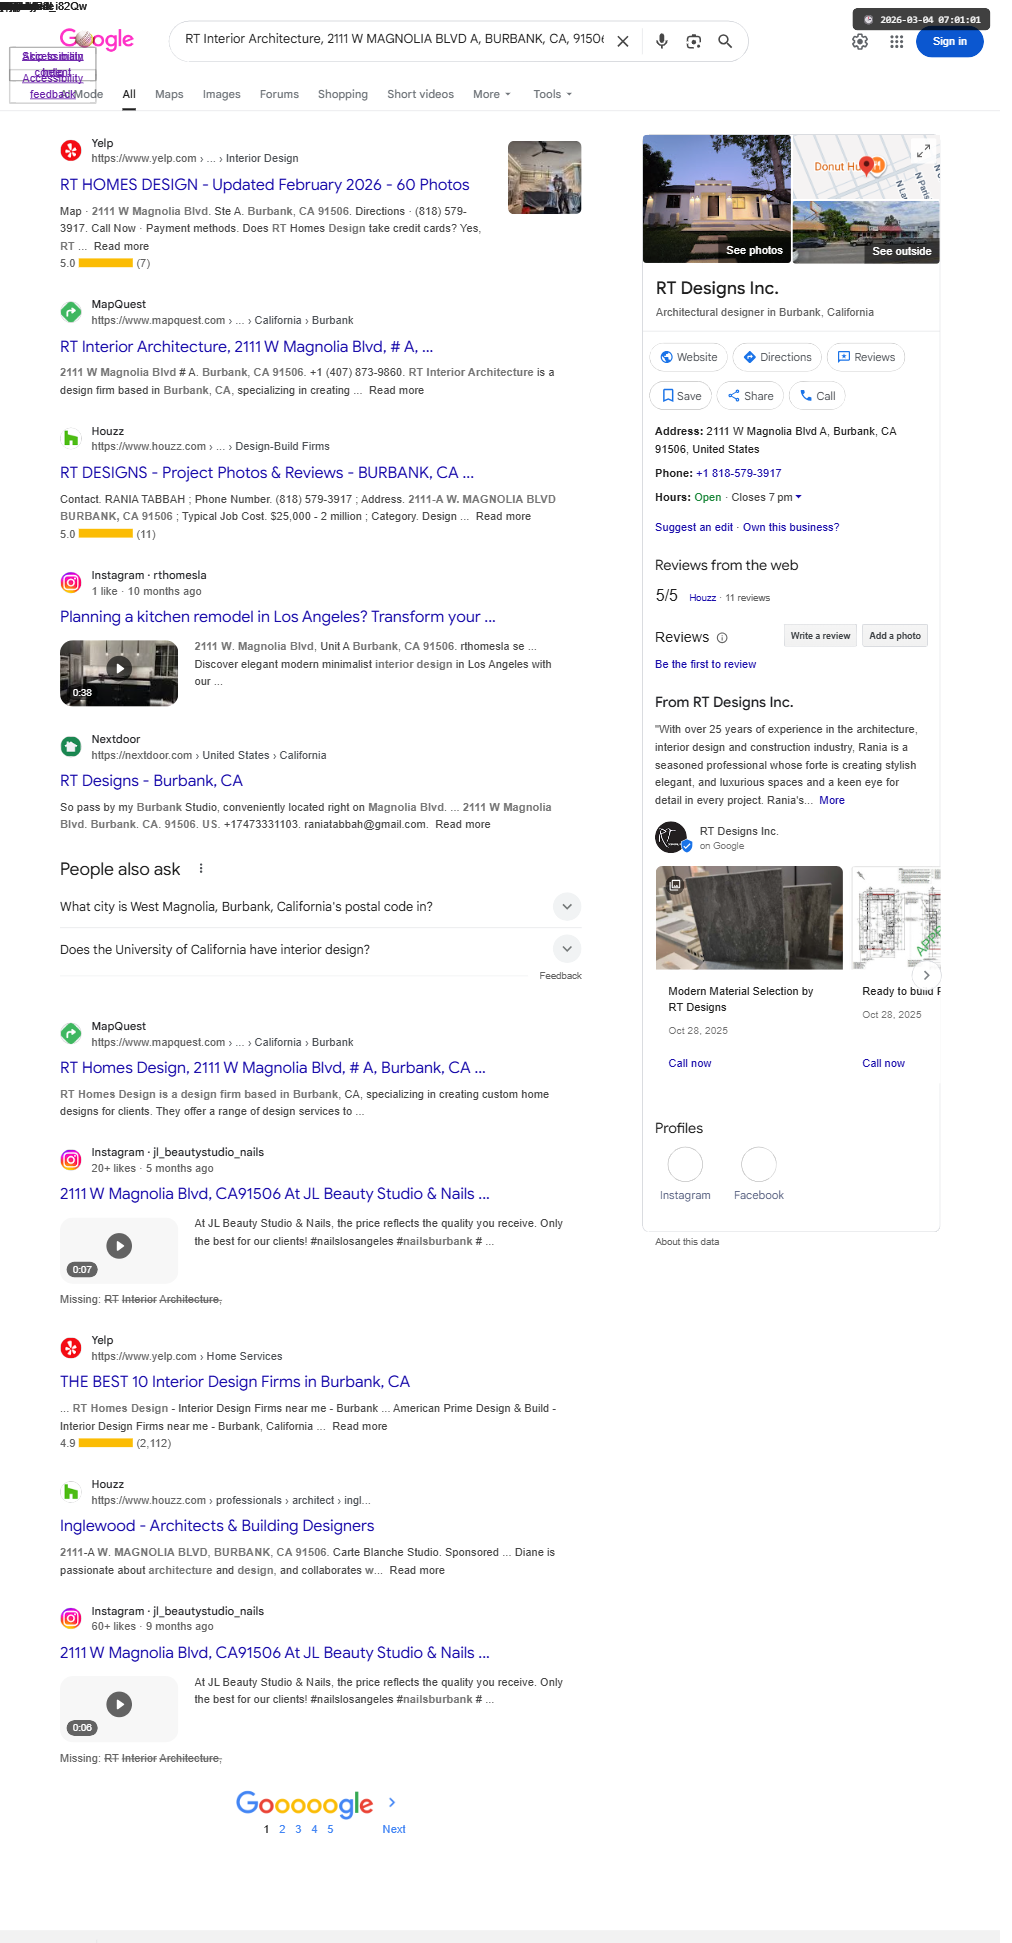Clear the search box with X icon

coord(622,42)
